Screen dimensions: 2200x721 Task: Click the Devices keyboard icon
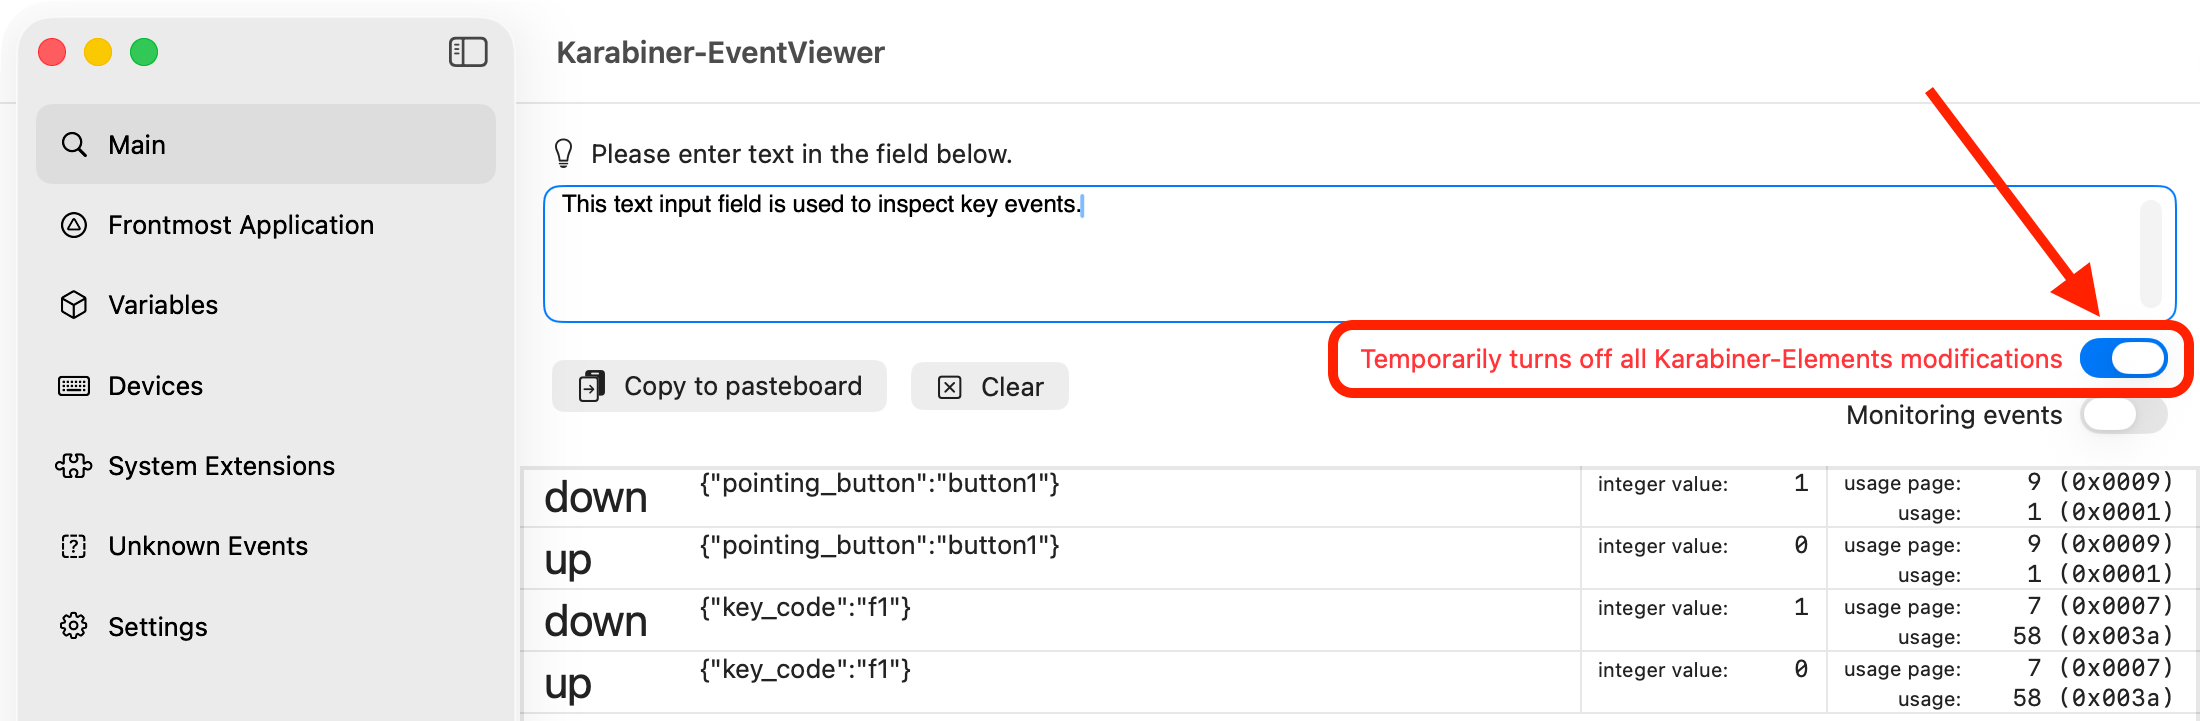(74, 386)
